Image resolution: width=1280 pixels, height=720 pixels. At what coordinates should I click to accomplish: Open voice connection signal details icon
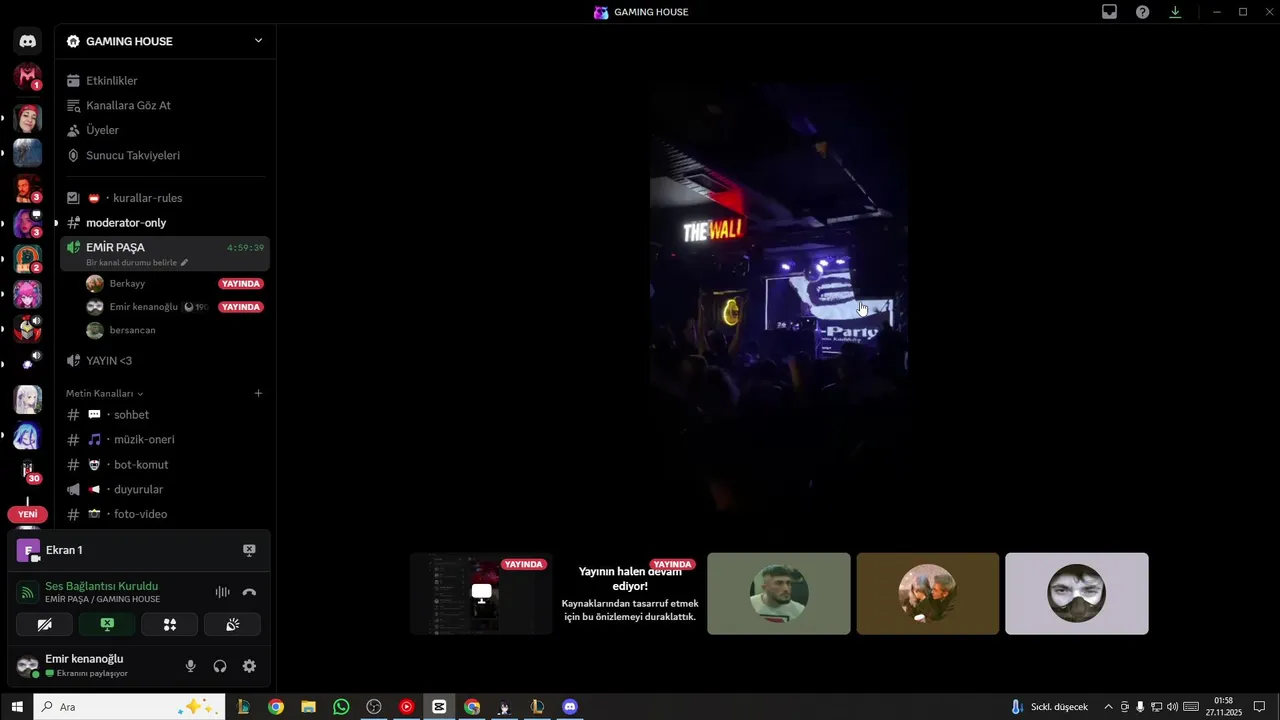28,592
